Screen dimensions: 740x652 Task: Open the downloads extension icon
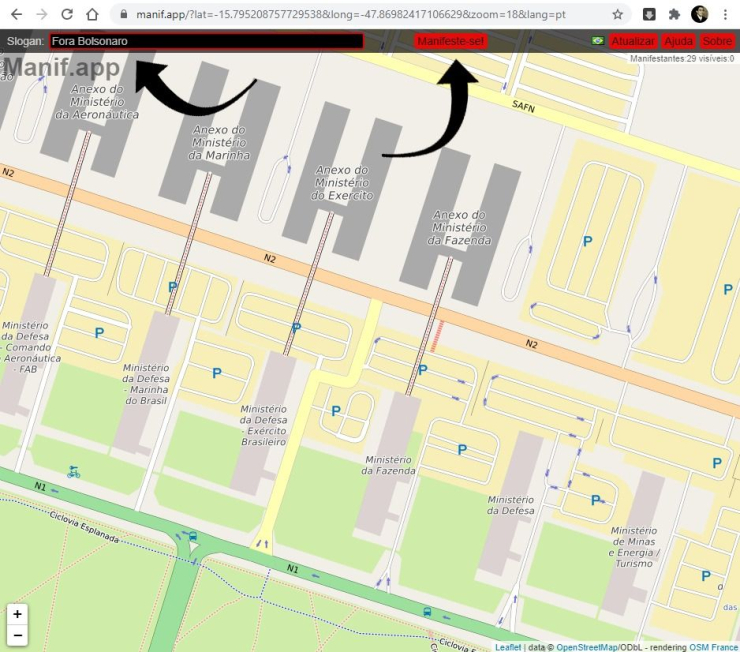(x=649, y=15)
